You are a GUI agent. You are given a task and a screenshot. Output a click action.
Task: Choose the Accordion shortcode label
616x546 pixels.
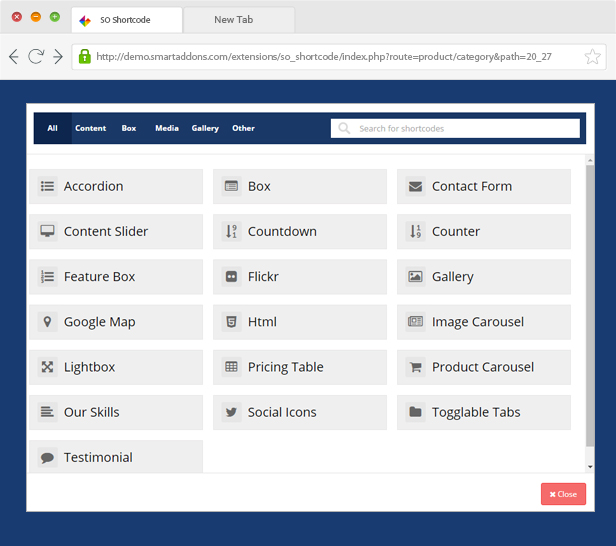[x=94, y=186]
